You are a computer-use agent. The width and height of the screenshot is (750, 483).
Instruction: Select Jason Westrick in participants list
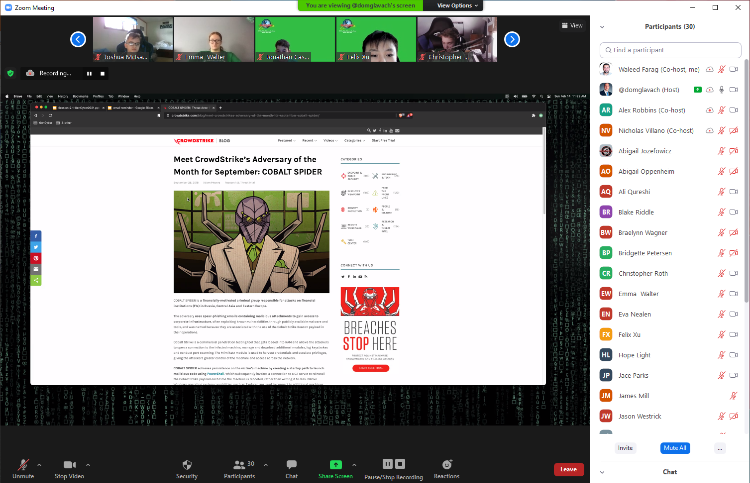pyautogui.click(x=669, y=416)
